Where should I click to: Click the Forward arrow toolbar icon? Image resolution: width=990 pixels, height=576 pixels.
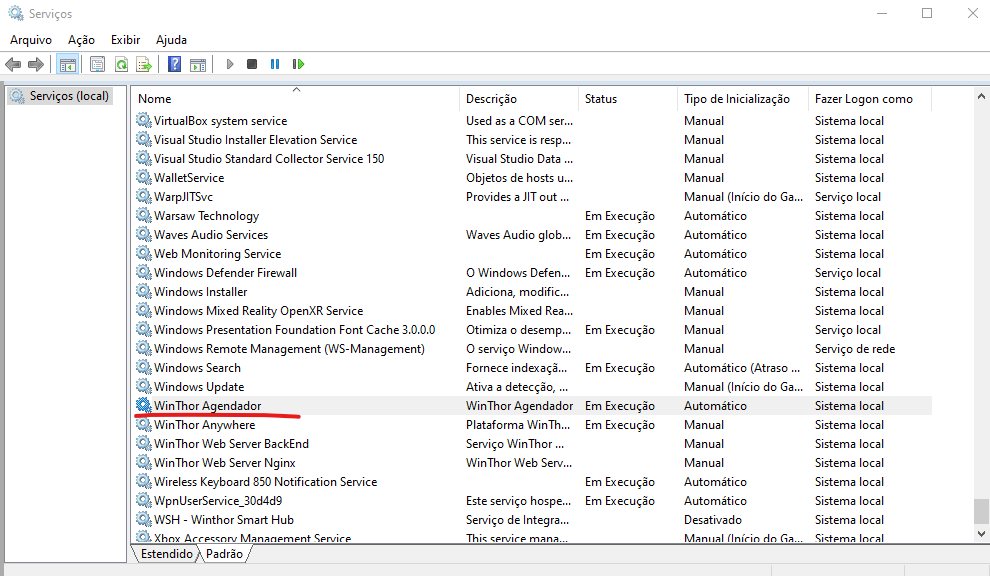[x=36, y=64]
